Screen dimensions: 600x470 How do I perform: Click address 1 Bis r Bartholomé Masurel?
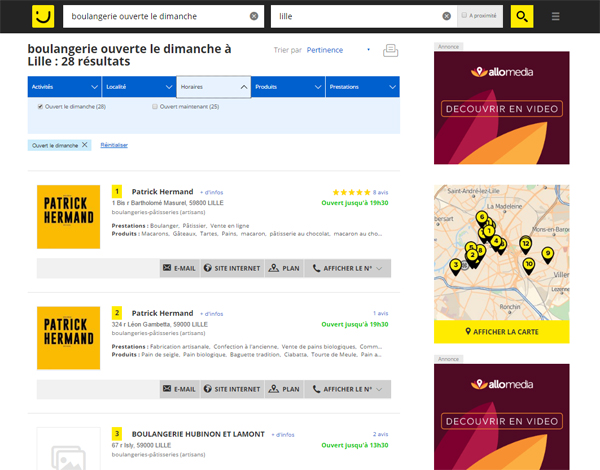(x=168, y=203)
